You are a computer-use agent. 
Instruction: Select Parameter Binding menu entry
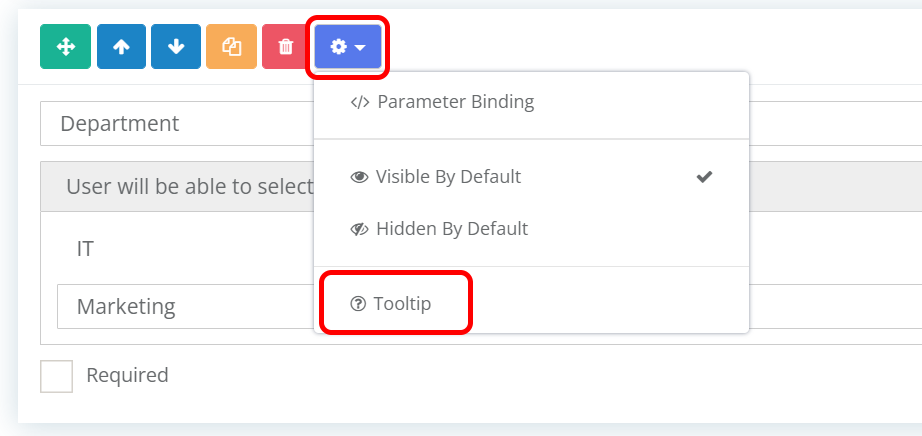click(531, 102)
